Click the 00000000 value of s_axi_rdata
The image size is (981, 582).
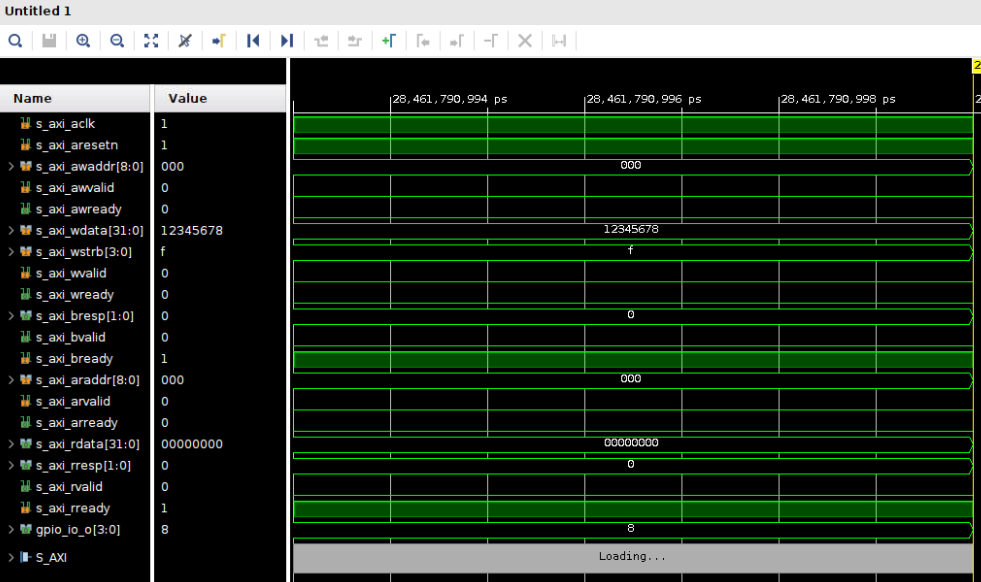point(191,444)
